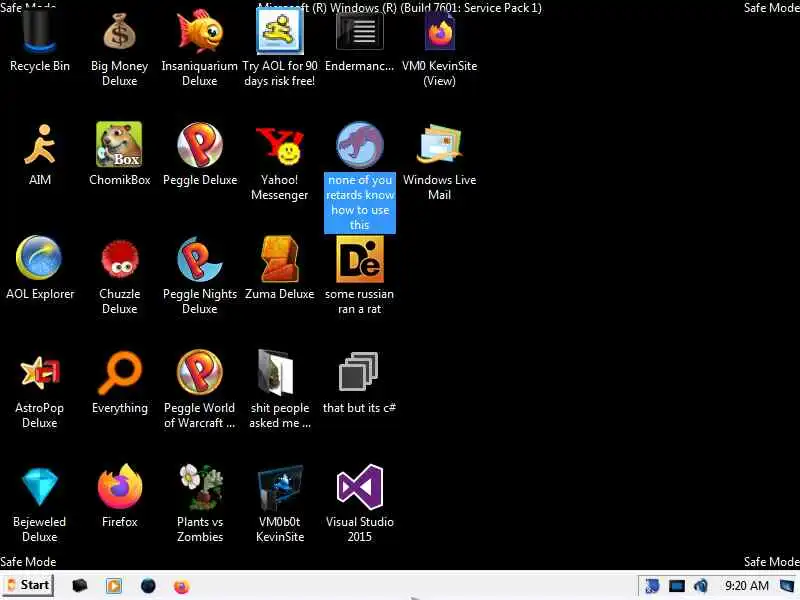Screen dimensions: 800x600
Task: Open Windows Live Mail
Action: click(439, 145)
